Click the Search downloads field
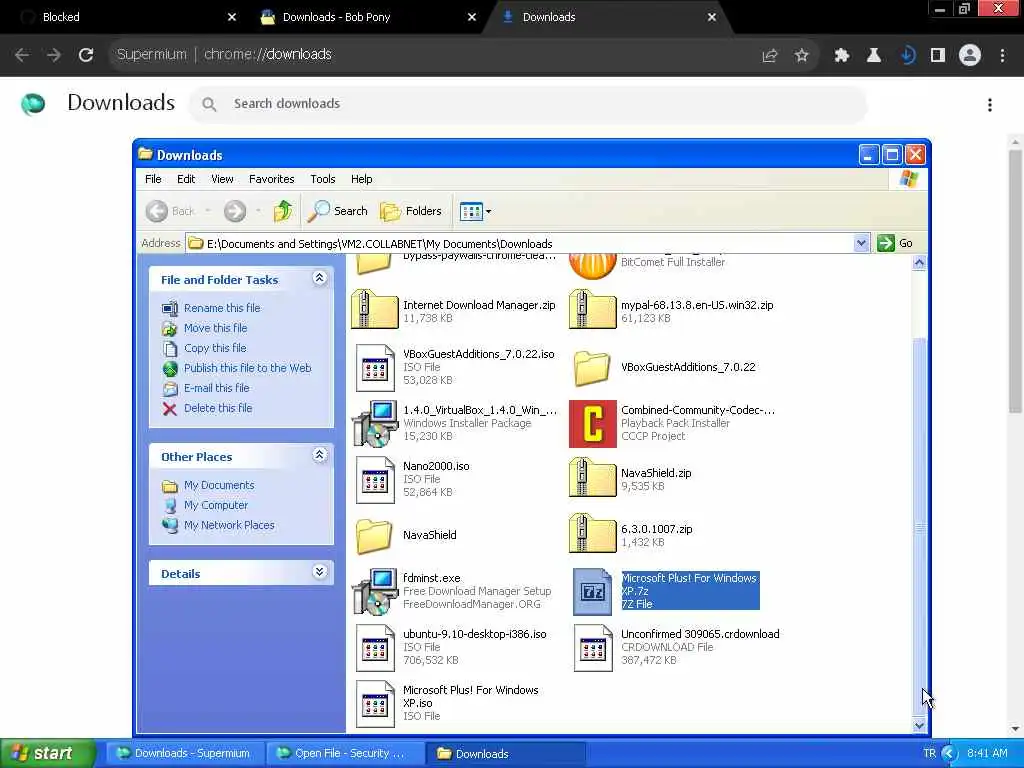 pos(528,104)
